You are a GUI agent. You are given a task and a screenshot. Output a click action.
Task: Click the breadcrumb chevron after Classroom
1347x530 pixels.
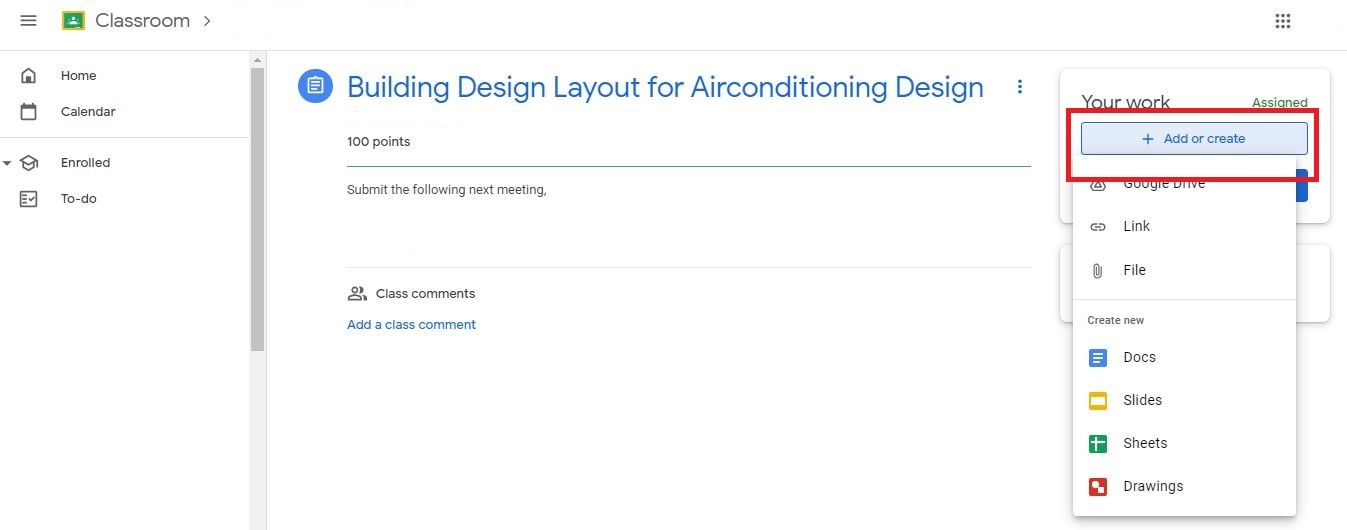tap(207, 21)
